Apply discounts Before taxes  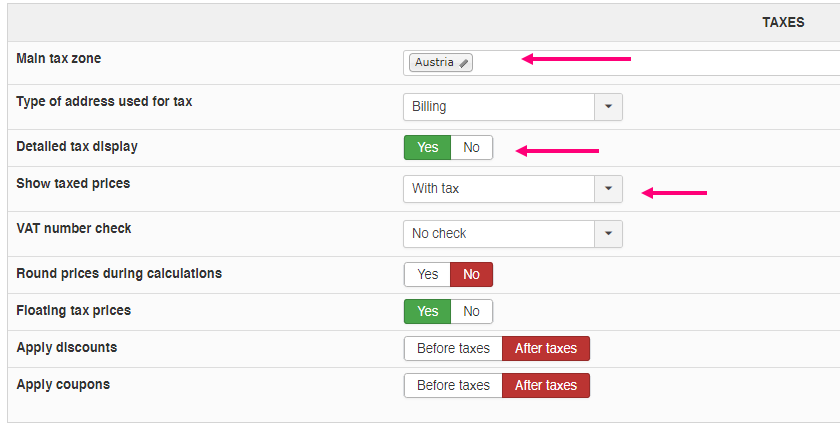click(453, 348)
